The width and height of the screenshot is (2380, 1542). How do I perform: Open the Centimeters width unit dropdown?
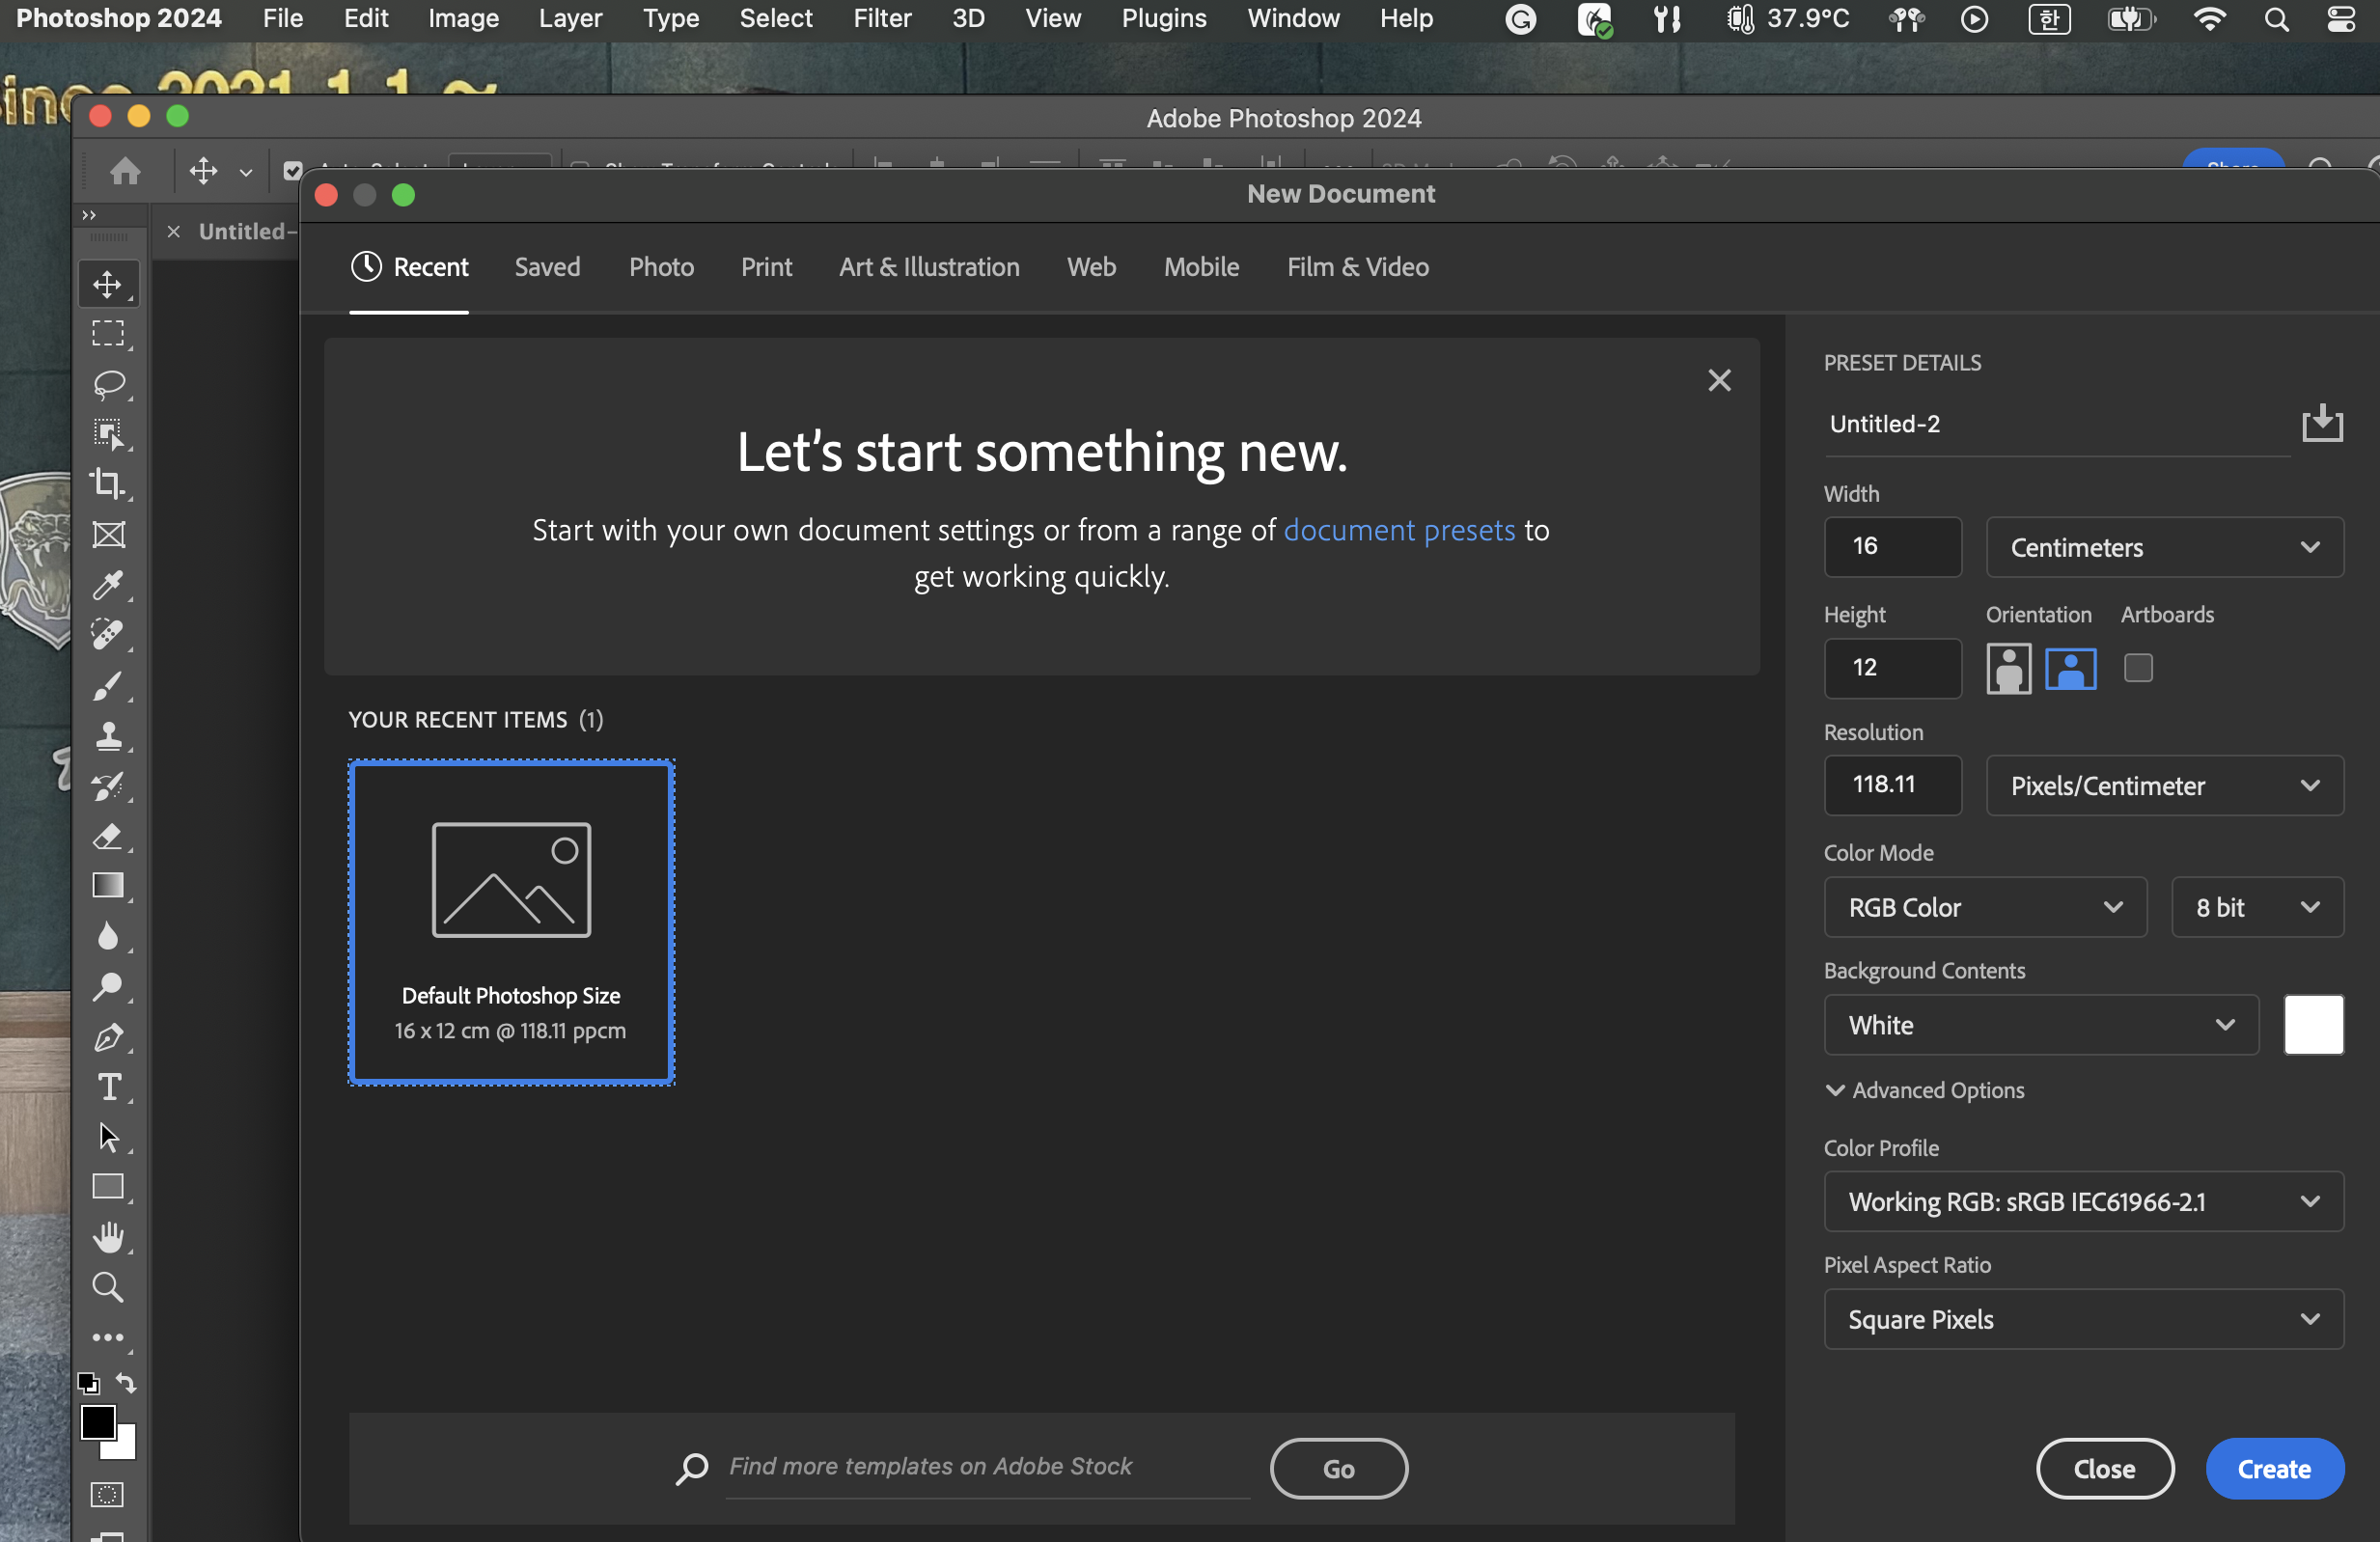point(2163,547)
